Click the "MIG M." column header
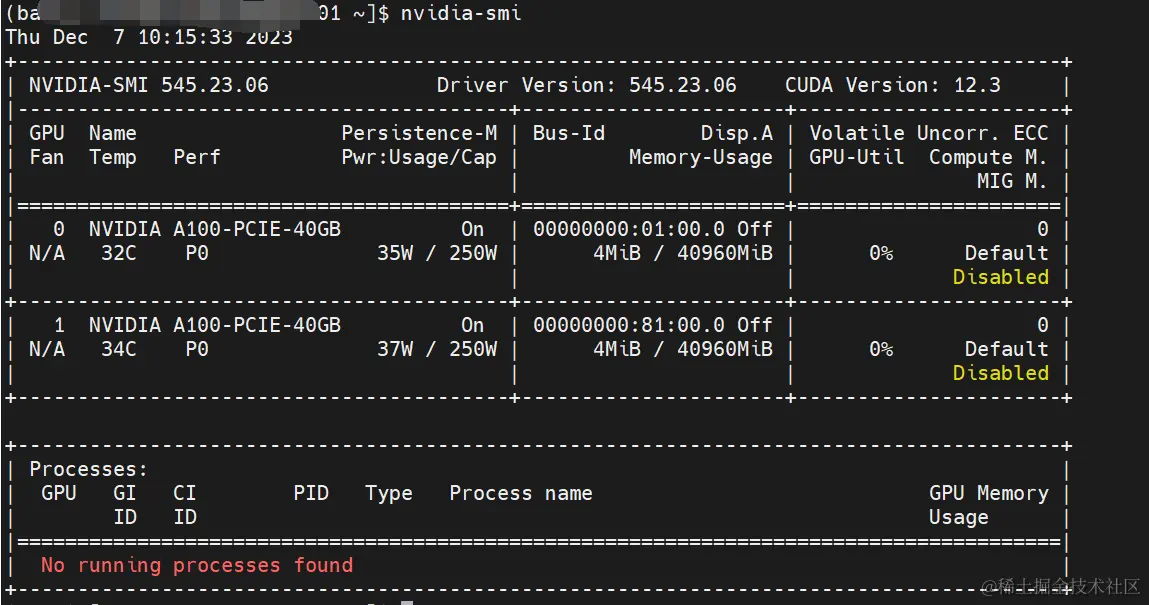This screenshot has width=1149, height=605. (x=1012, y=181)
